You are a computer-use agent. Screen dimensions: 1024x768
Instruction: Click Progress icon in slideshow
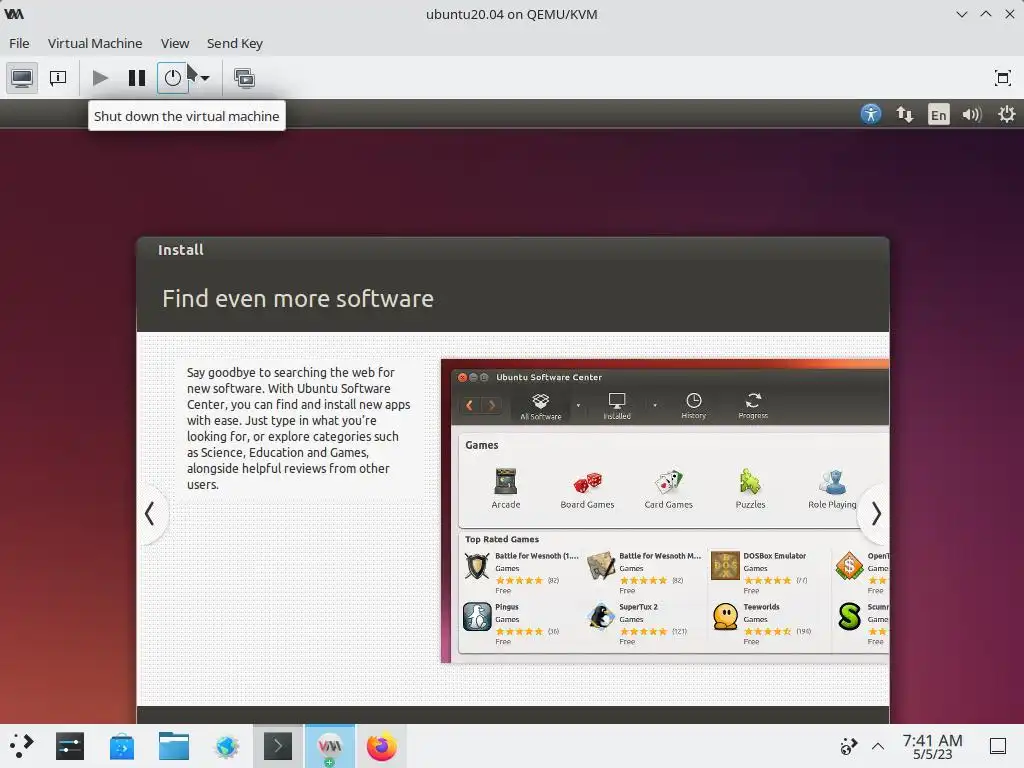pos(753,406)
